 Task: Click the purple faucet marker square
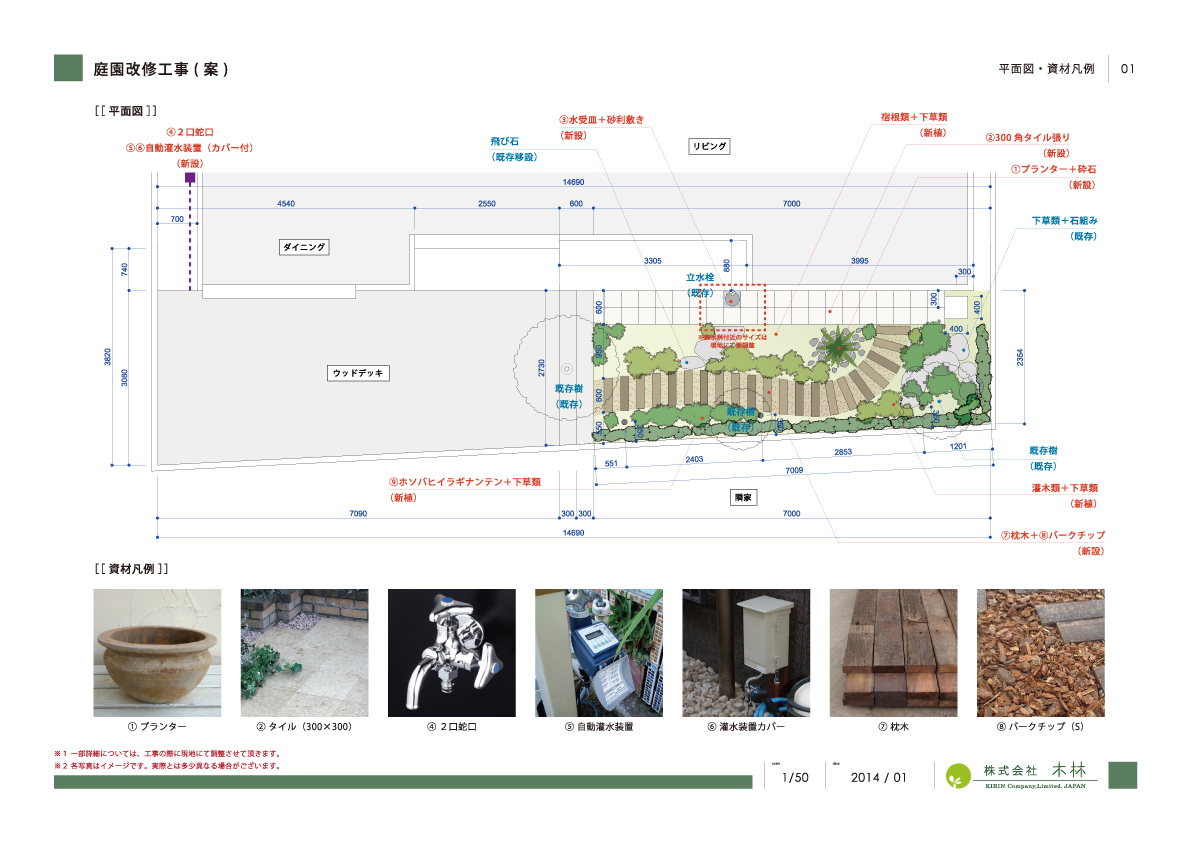click(190, 178)
